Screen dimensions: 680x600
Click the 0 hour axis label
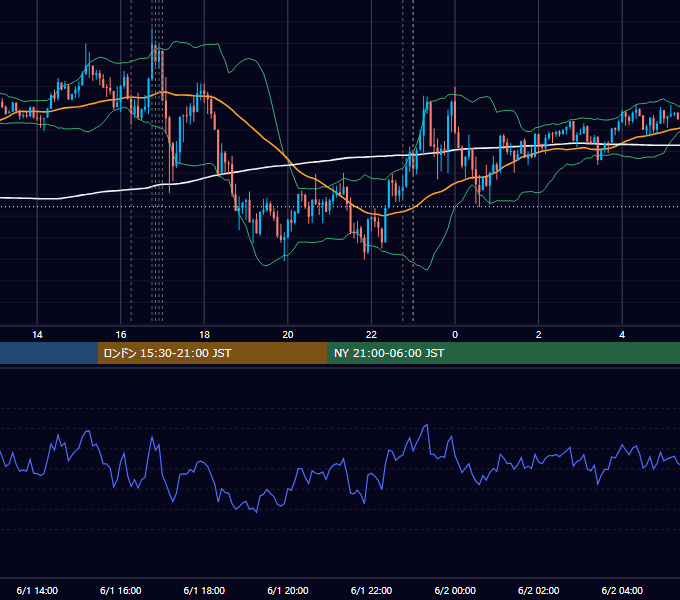click(455, 335)
